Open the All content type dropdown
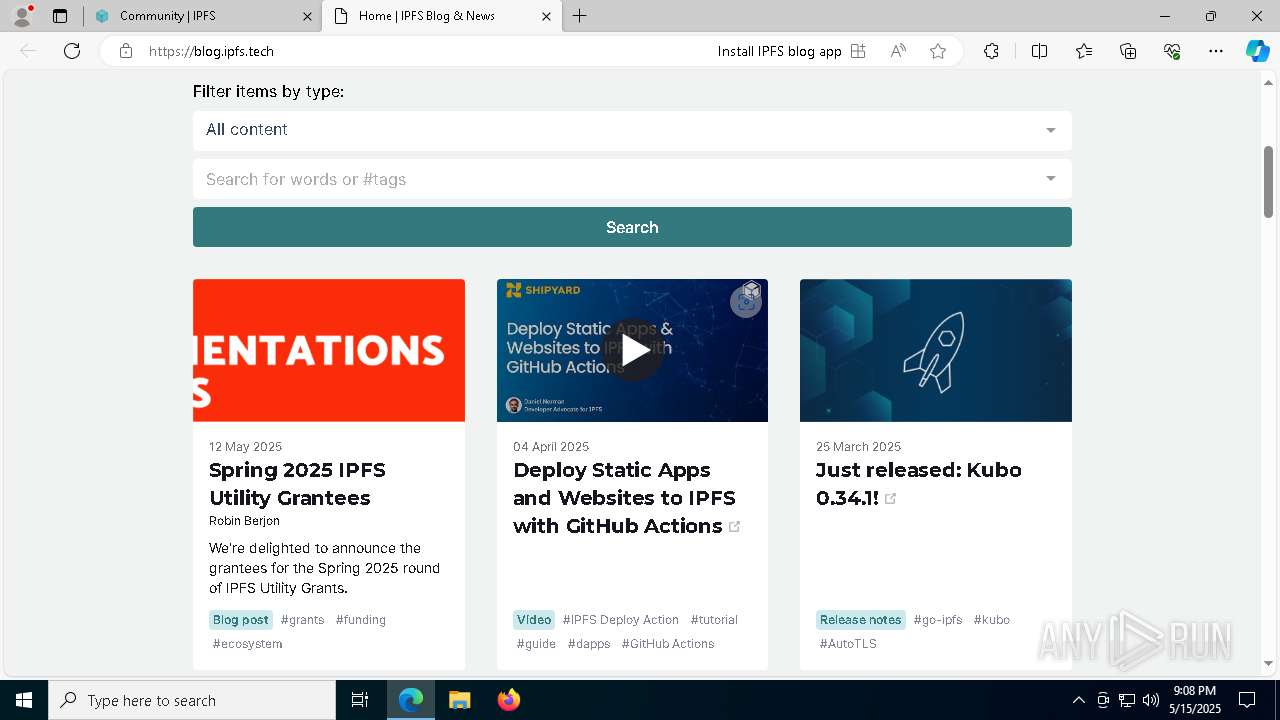Image resolution: width=1280 pixels, height=720 pixels. (632, 130)
